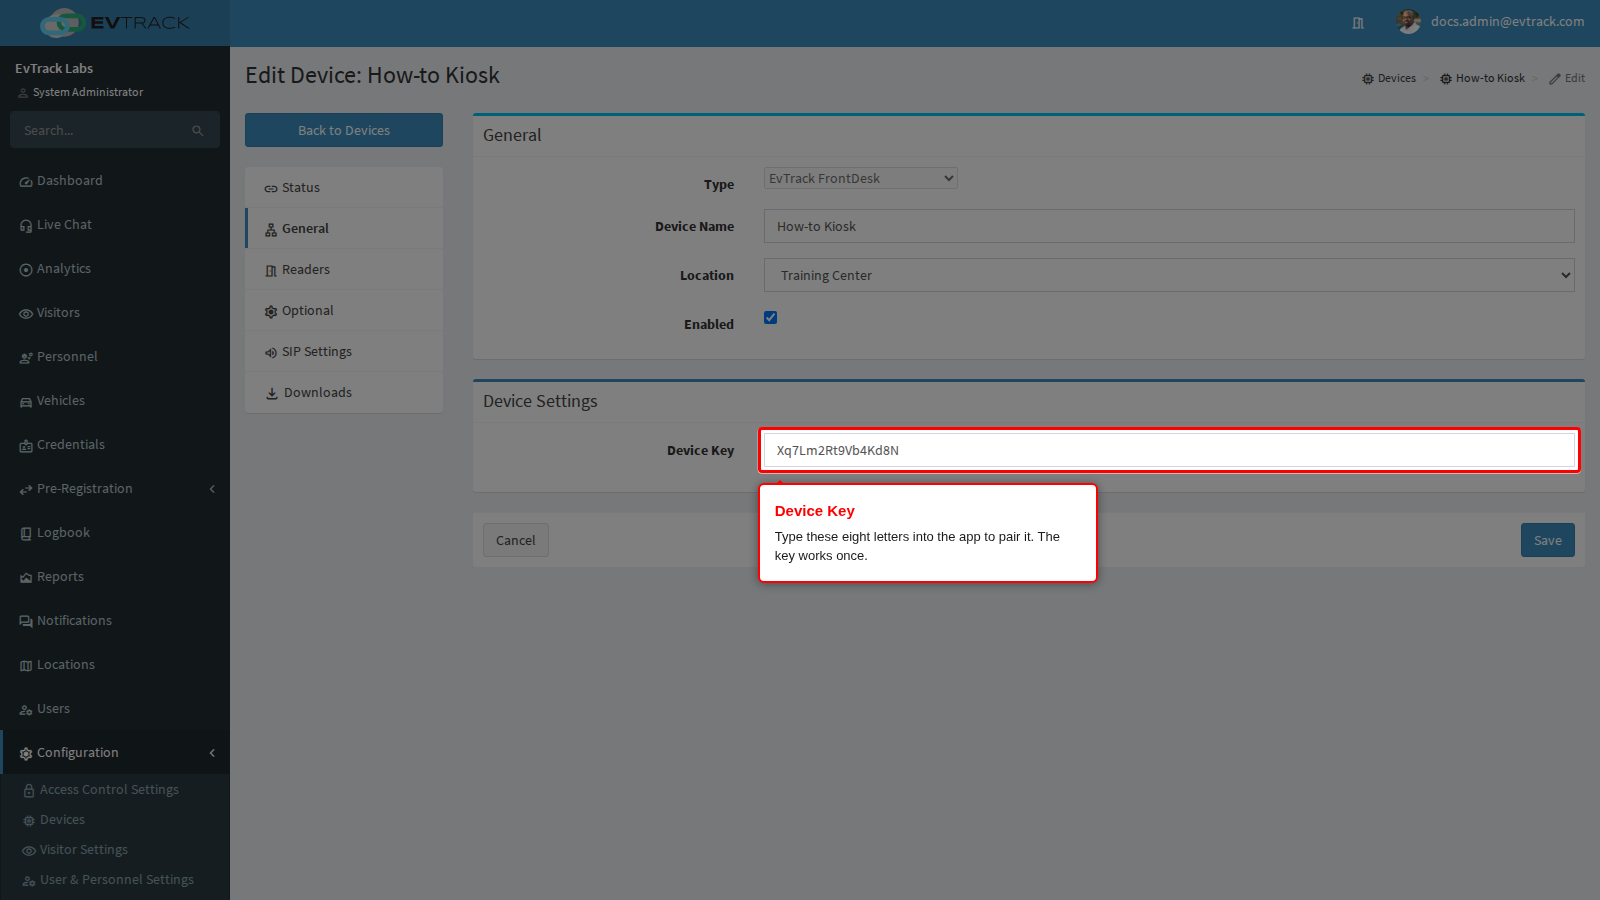Click How-to Kiosk breadcrumb
1600x900 pixels.
(x=1482, y=78)
